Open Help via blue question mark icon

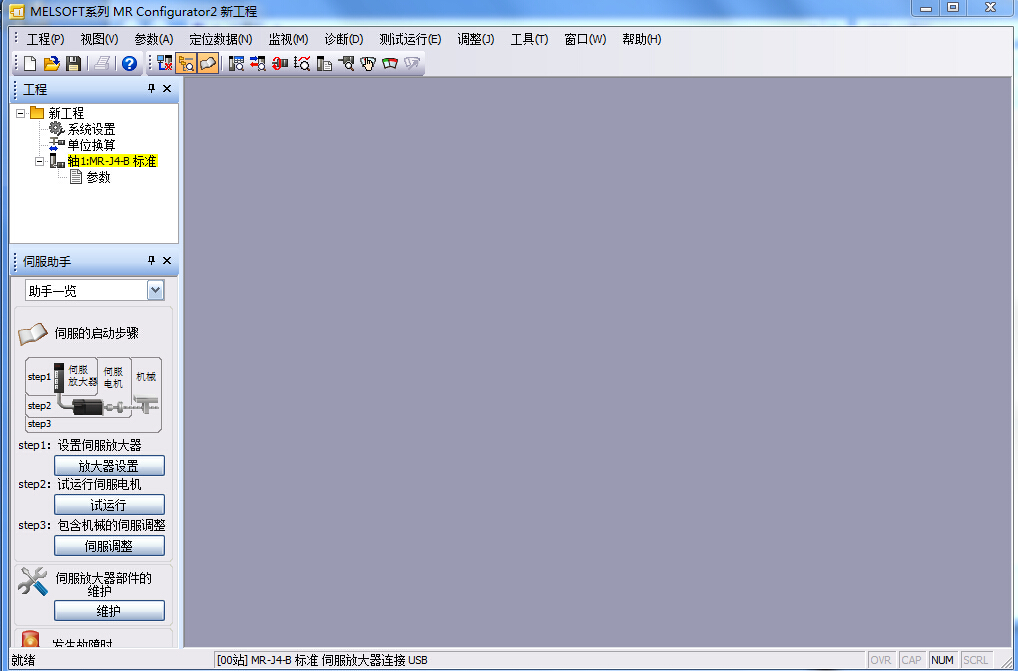click(129, 64)
